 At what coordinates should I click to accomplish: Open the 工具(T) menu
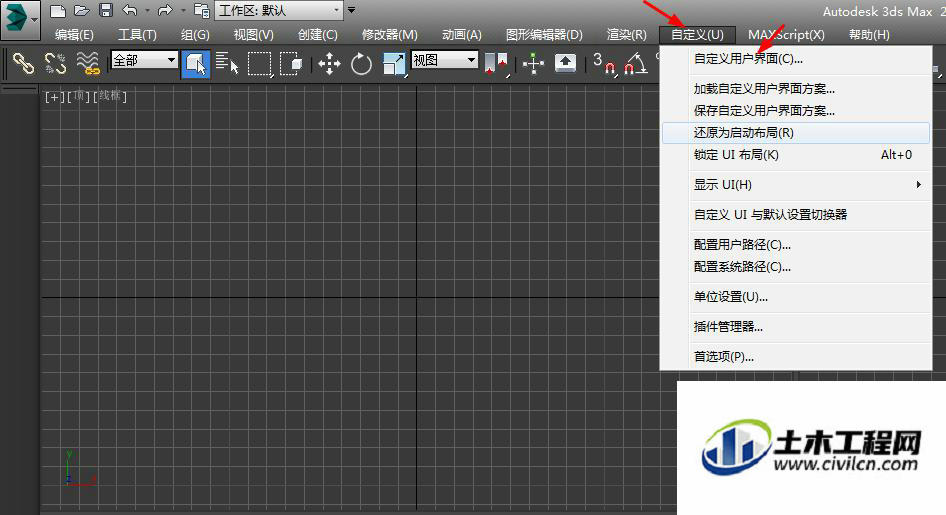click(x=137, y=34)
